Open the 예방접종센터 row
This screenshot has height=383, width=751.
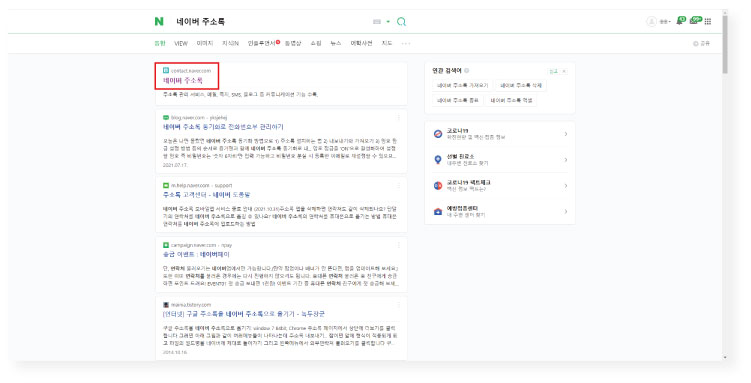500,212
